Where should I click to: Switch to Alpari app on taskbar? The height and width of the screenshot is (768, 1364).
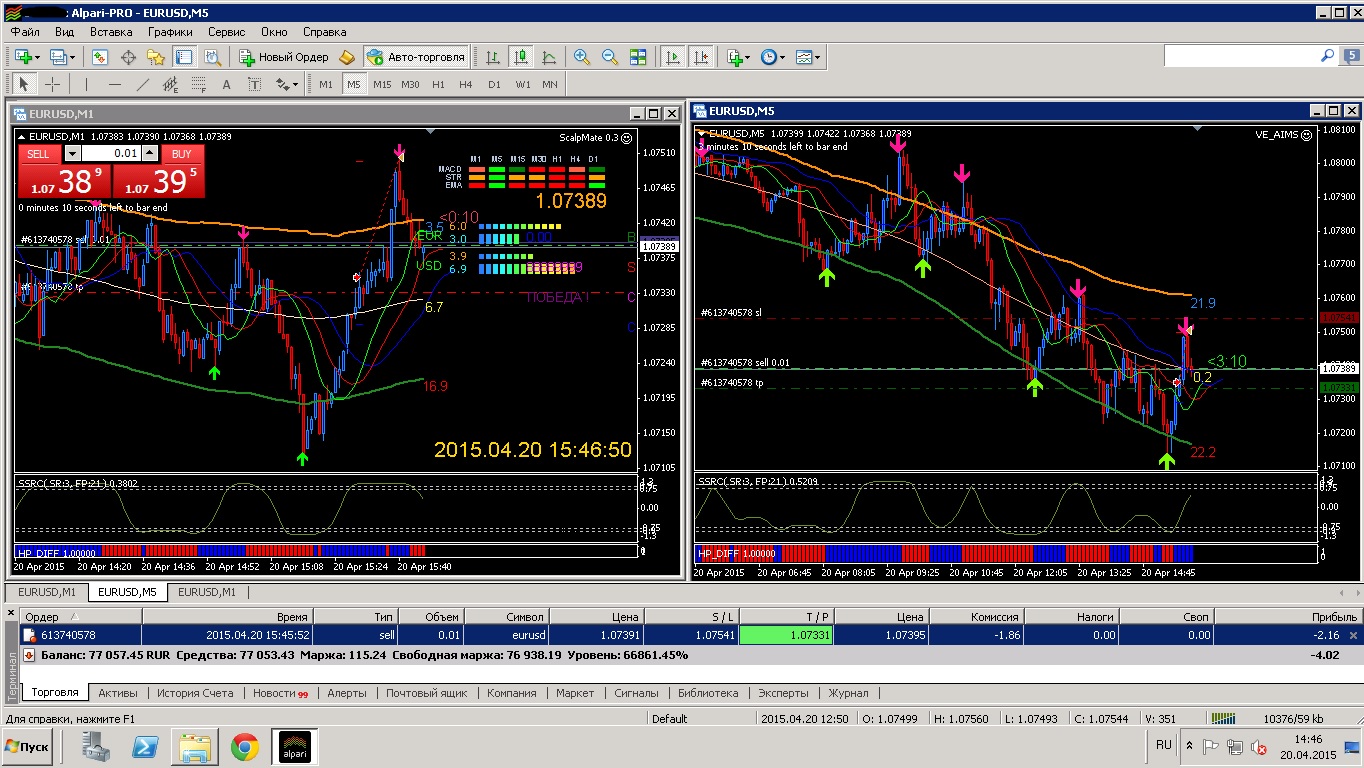(295, 747)
